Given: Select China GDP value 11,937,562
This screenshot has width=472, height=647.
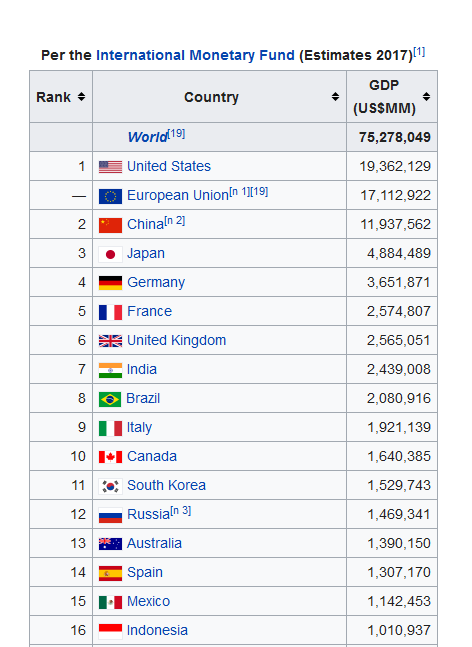Looking at the screenshot, I should click(x=395, y=224).
